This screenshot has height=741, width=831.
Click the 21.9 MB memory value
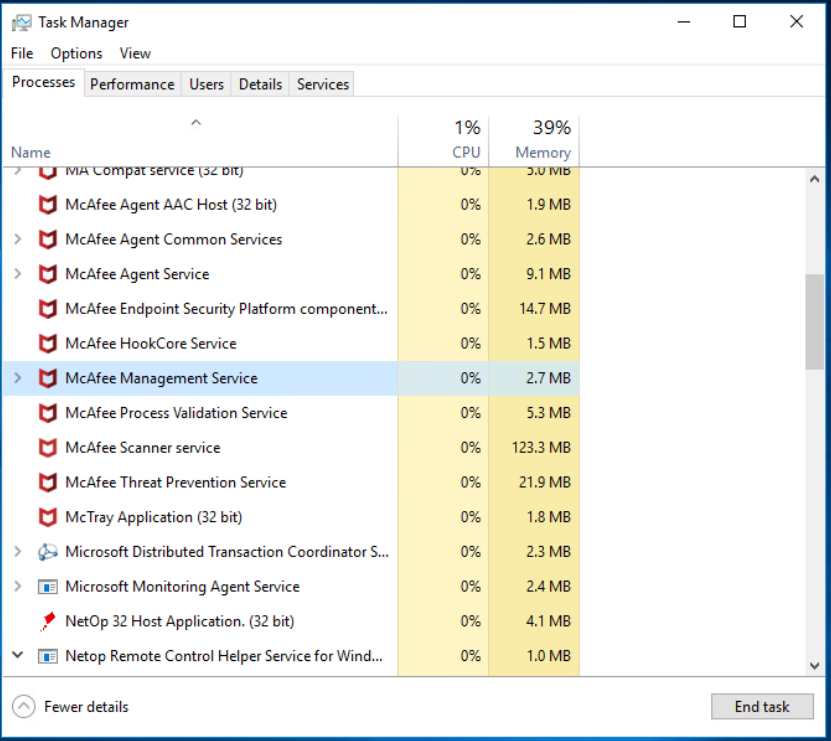click(545, 482)
